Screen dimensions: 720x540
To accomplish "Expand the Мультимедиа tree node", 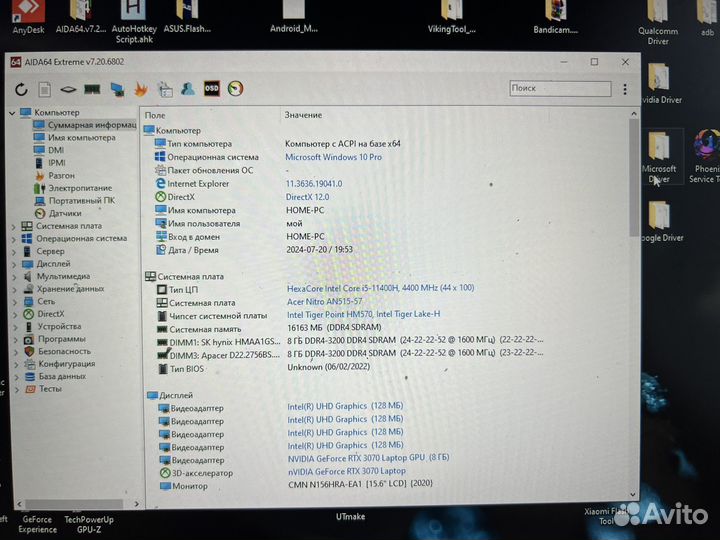I will (15, 276).
